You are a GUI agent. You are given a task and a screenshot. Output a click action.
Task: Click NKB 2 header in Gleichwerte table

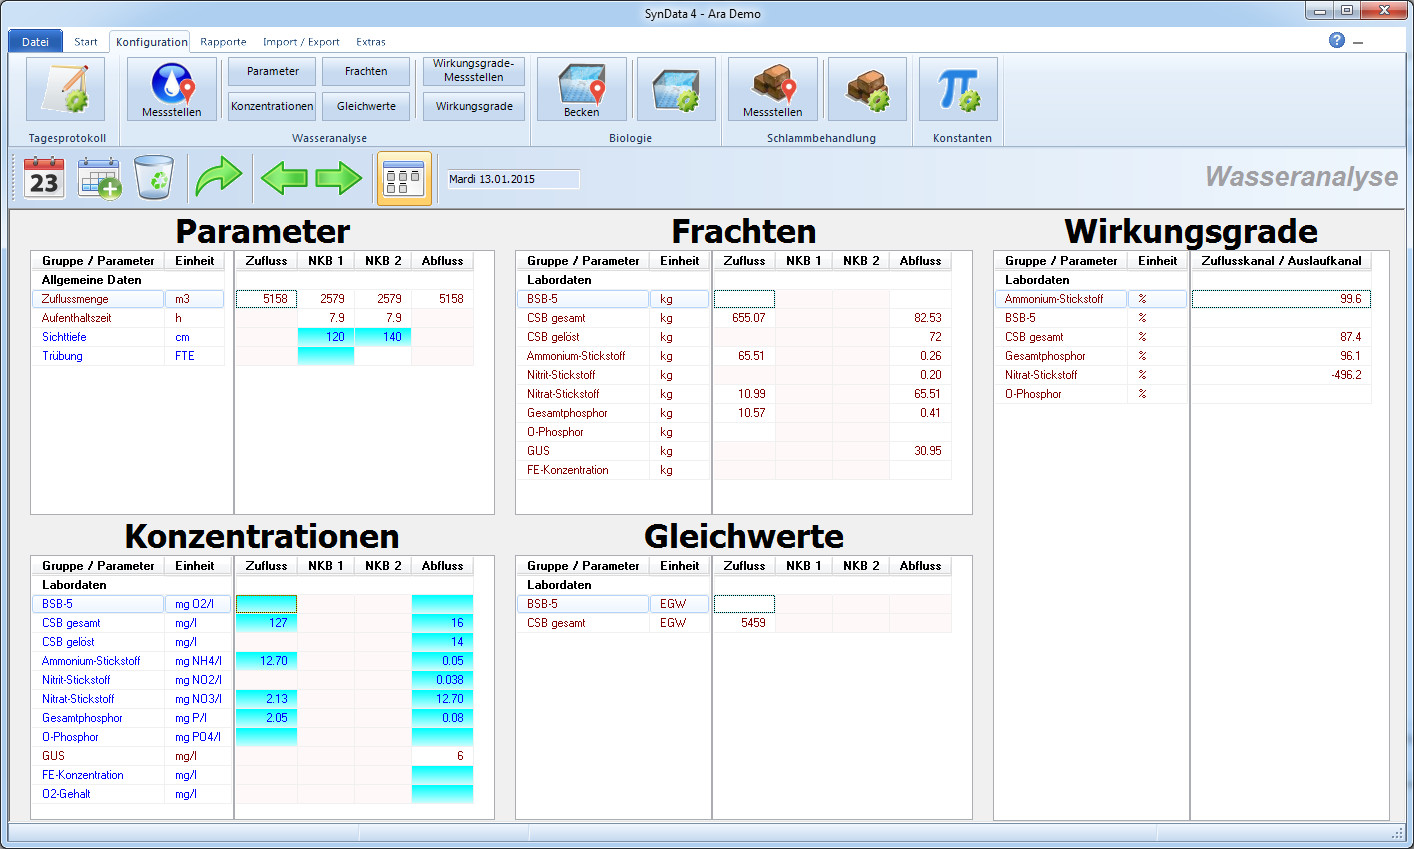tap(861, 566)
